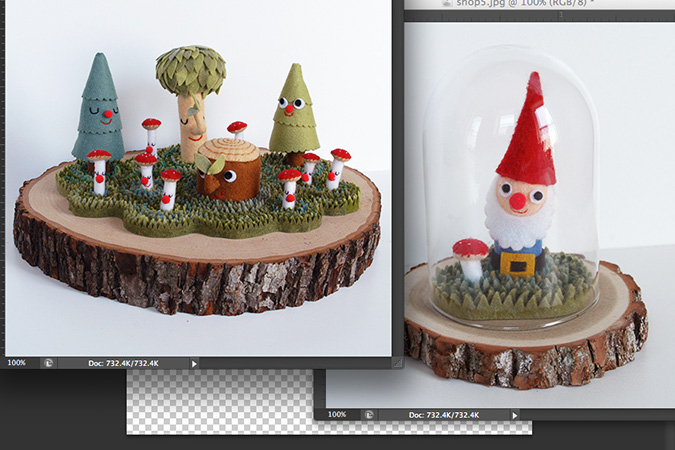Click Doc size readout in shop5.jpg window

[441, 414]
